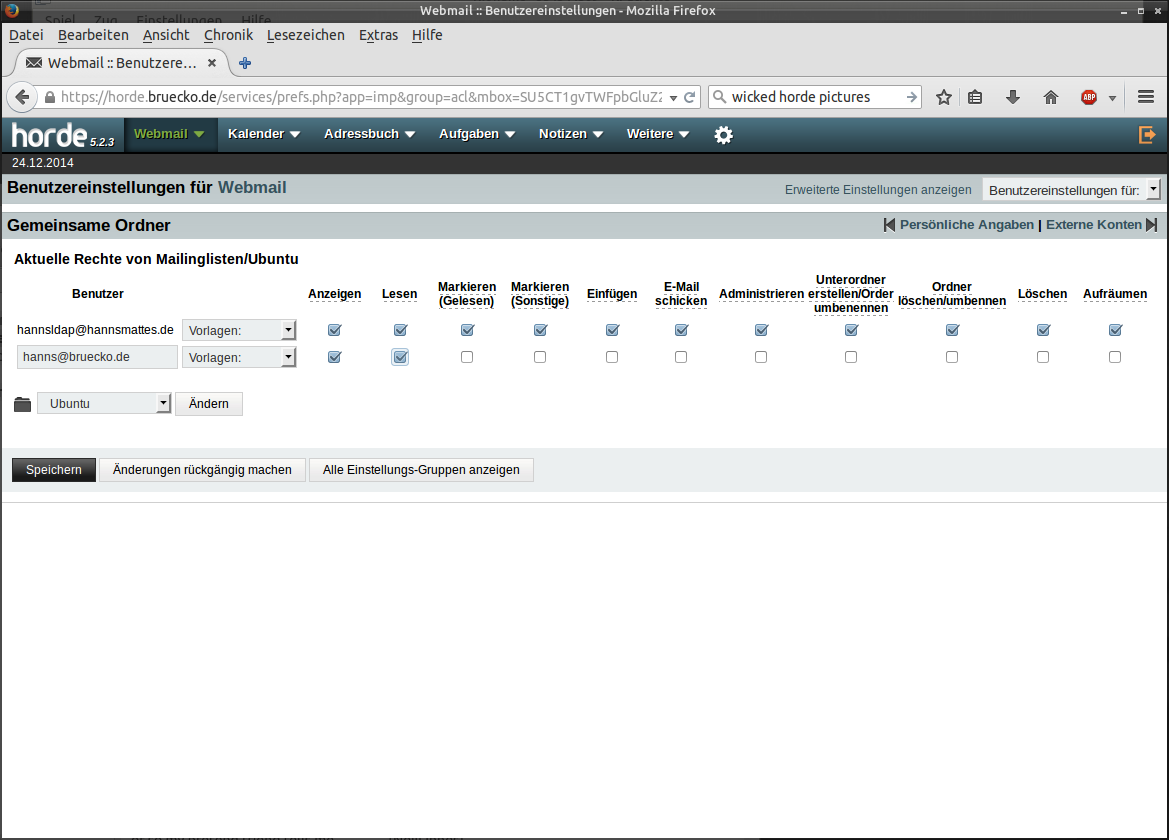Open Vorlagen dropdown for hannsldap@hannsmattes.de
The height and width of the screenshot is (840, 1169).
tap(239, 330)
